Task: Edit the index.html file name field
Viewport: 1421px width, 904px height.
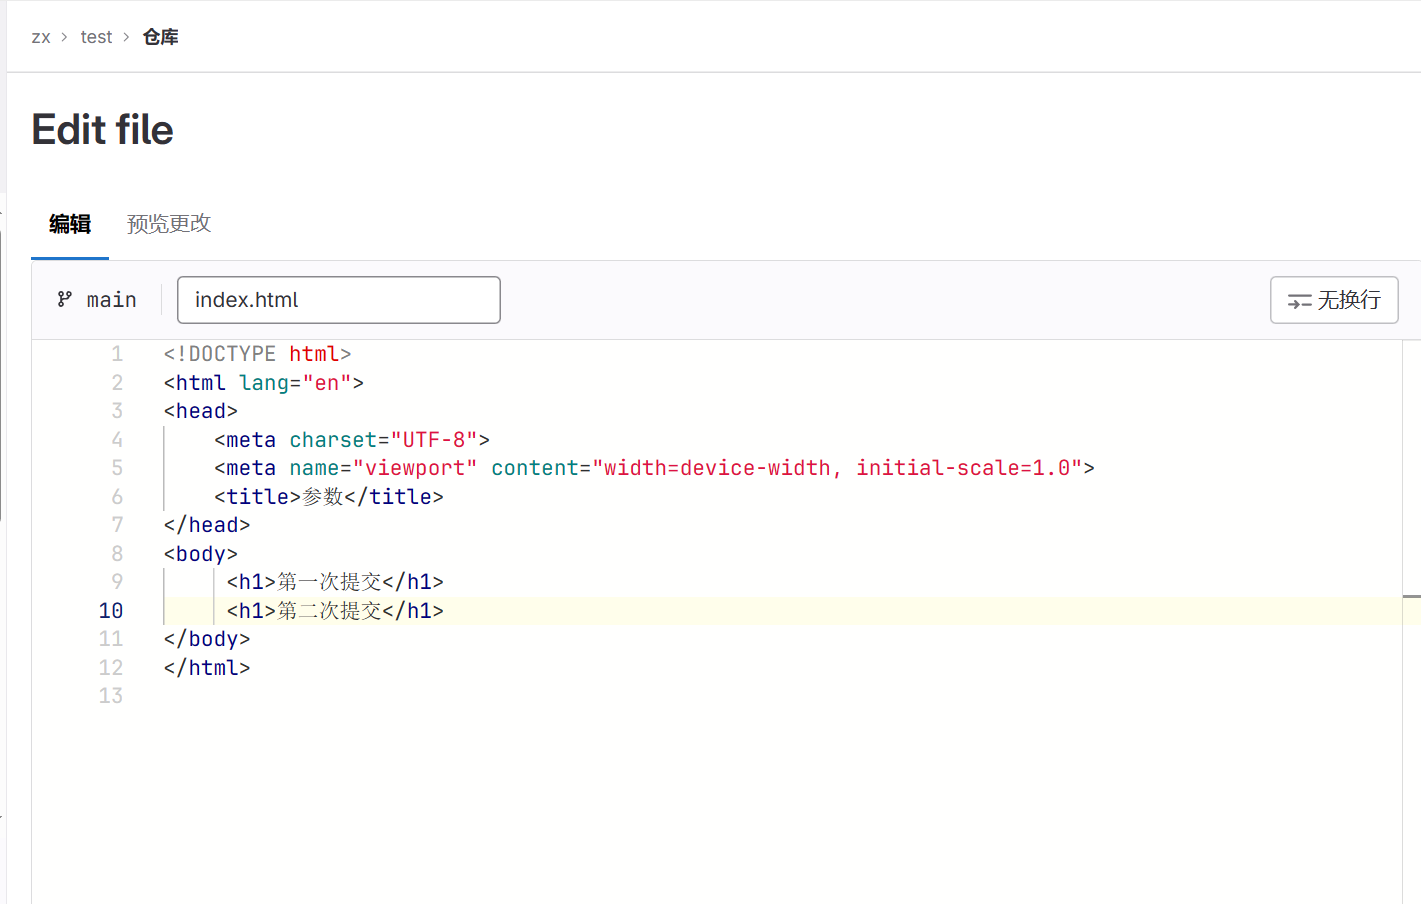Action: click(339, 300)
